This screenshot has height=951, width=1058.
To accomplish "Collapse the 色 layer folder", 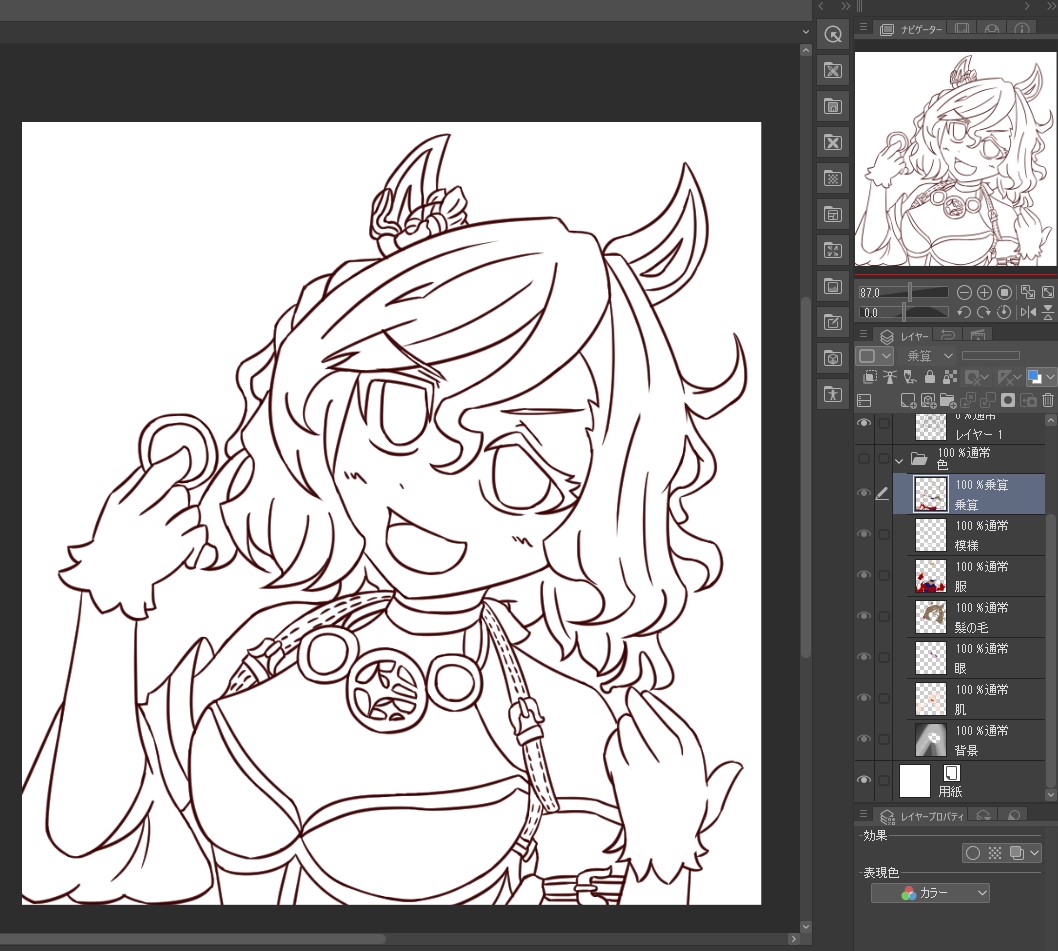I will pyautogui.click(x=899, y=460).
